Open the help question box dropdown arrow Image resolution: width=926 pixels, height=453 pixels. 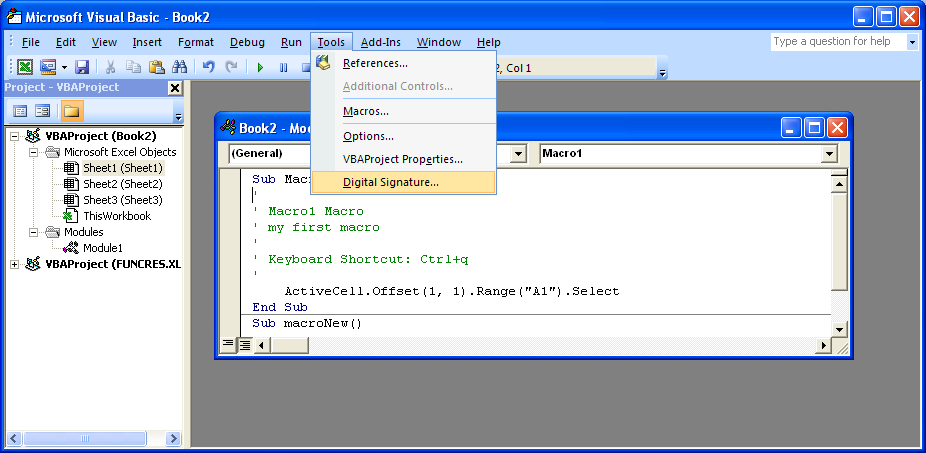pyautogui.click(x=912, y=41)
